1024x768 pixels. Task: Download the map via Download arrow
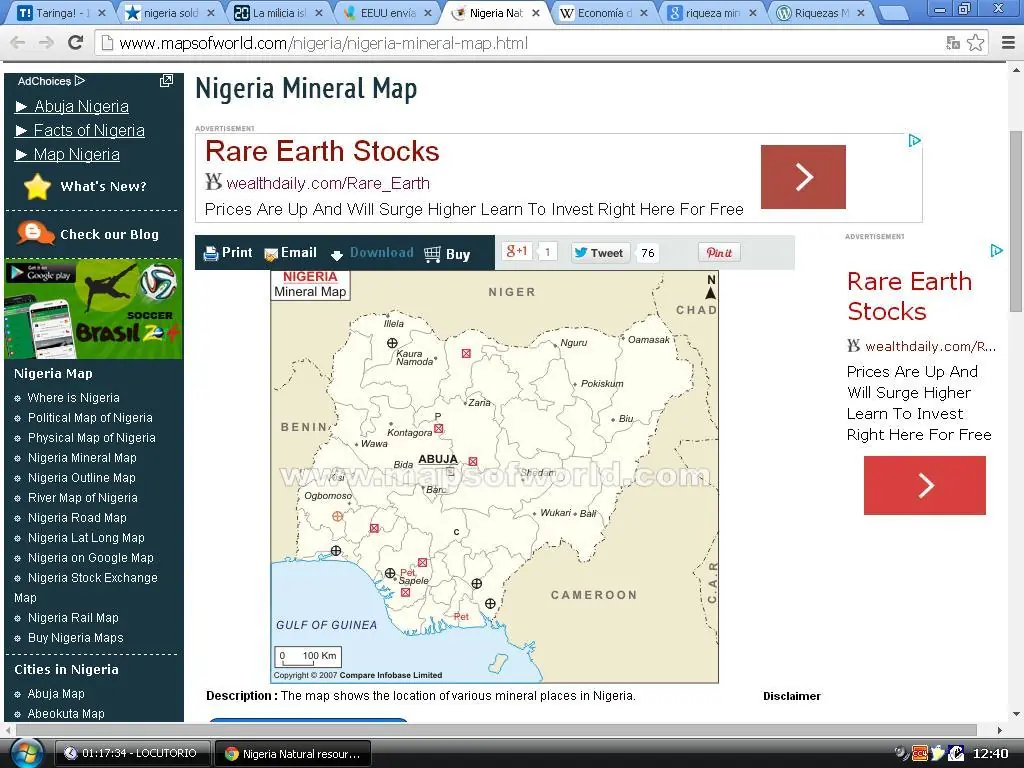tap(336, 255)
